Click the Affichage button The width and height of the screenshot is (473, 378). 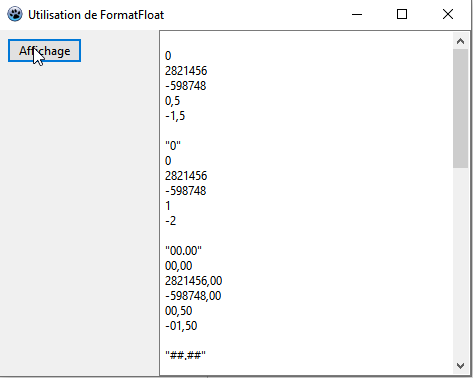tap(44, 51)
